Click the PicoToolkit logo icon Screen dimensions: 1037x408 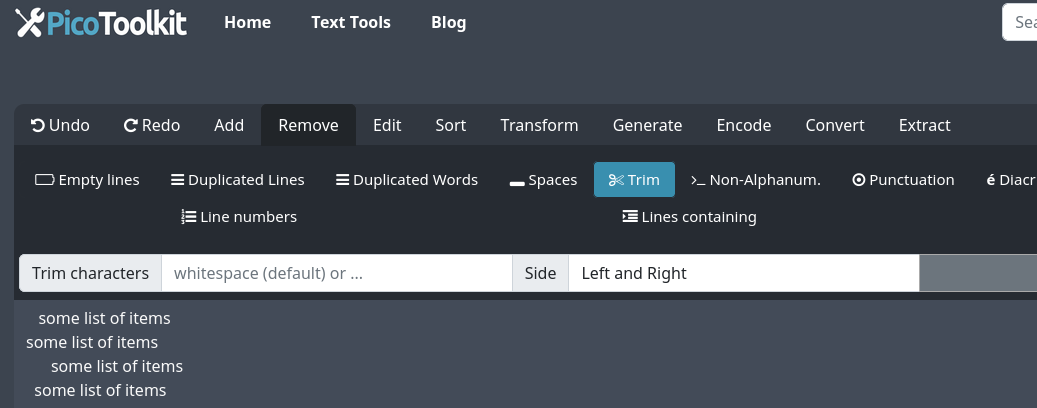tap(30, 22)
